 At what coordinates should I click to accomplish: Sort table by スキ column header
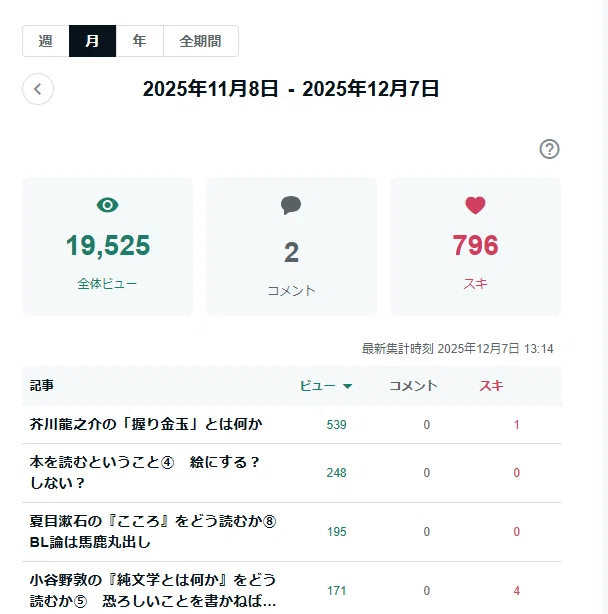coord(491,386)
